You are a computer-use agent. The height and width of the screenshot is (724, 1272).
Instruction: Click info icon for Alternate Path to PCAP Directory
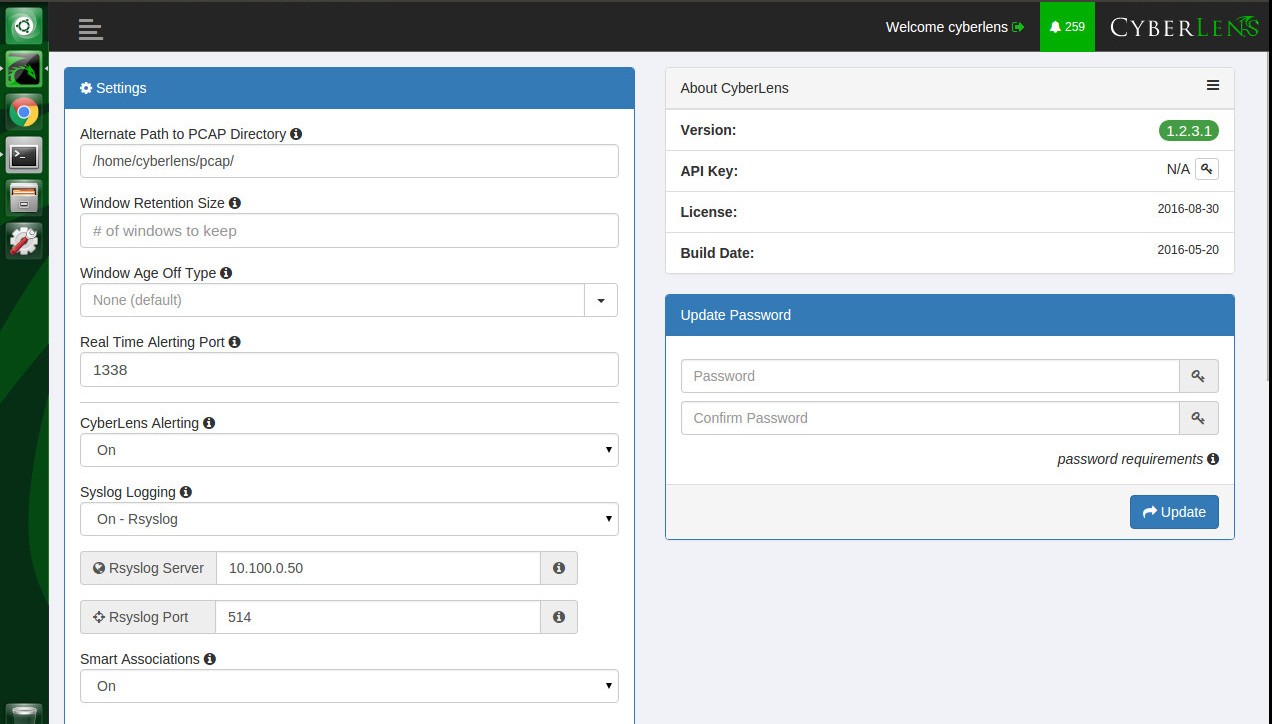(296, 134)
